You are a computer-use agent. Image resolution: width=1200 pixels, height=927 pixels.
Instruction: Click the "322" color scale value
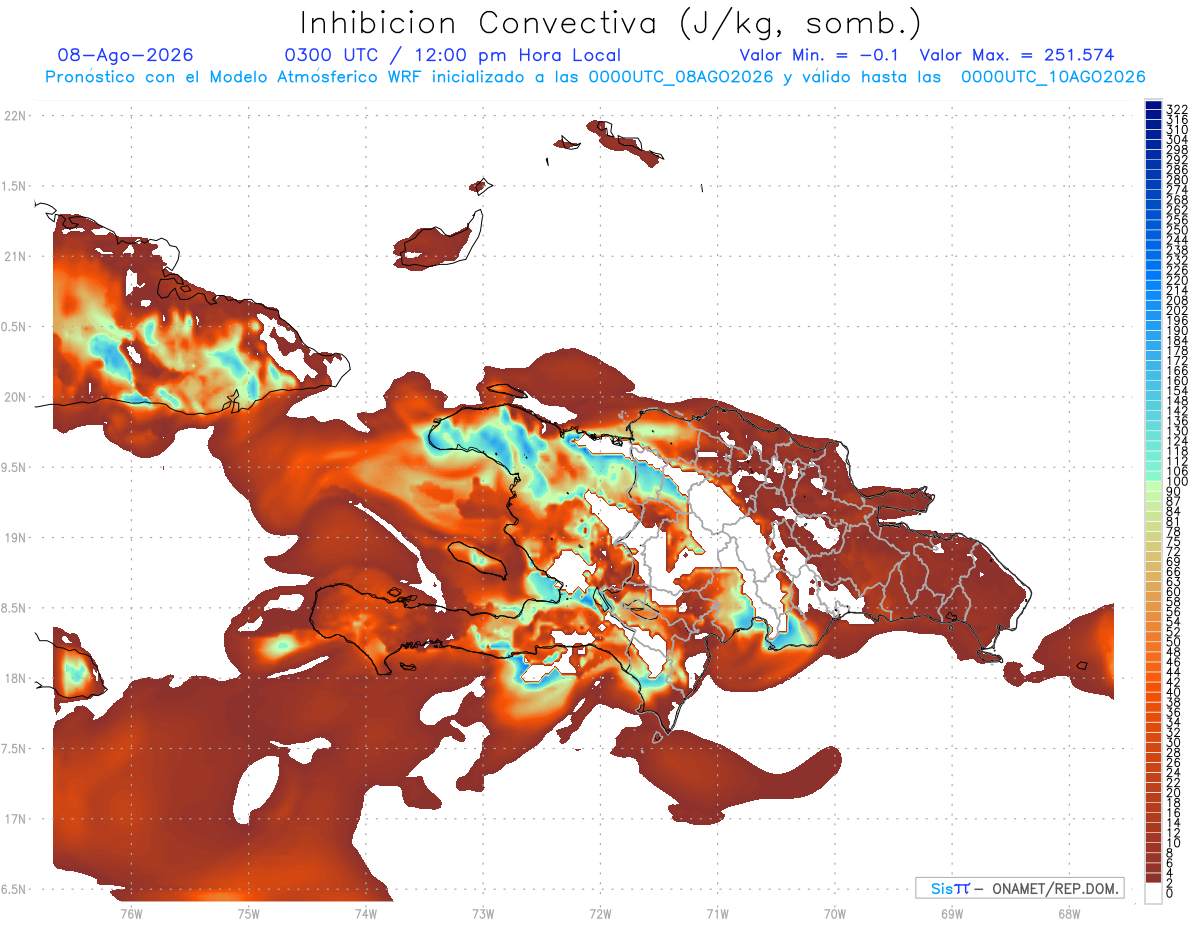point(1176,109)
